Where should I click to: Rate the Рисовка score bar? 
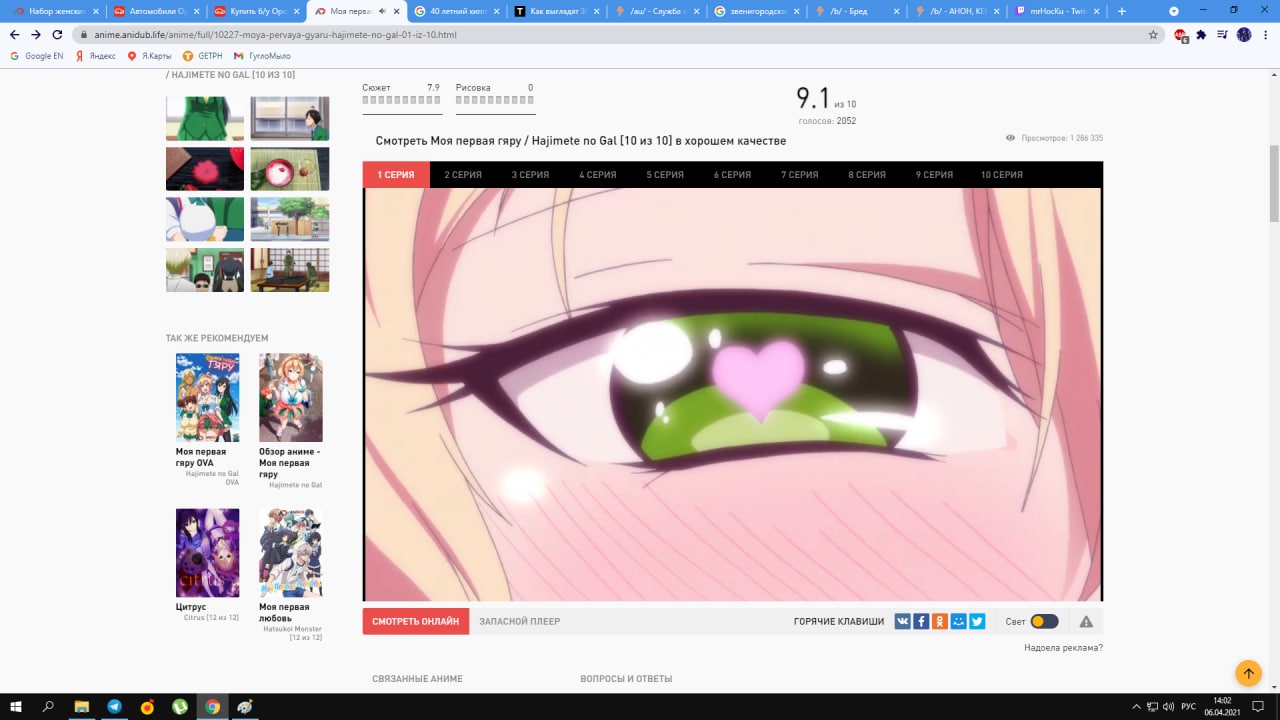pyautogui.click(x=495, y=100)
